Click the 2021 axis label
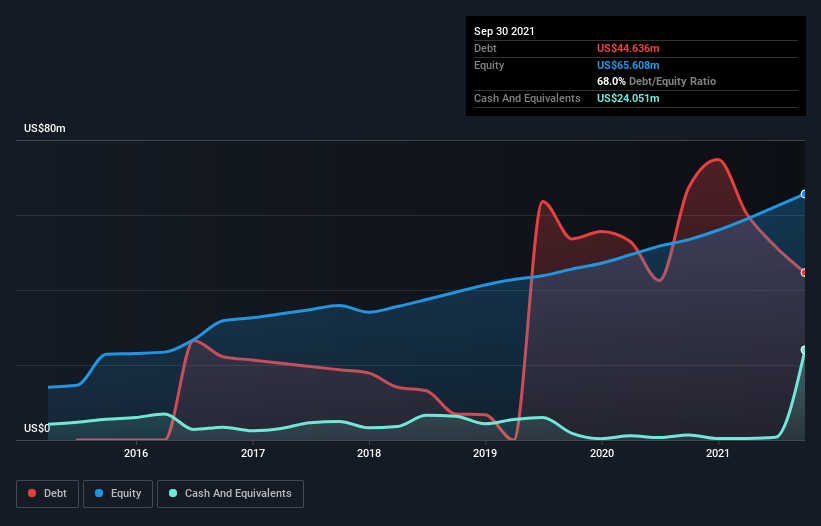This screenshot has width=821, height=526. pos(717,453)
